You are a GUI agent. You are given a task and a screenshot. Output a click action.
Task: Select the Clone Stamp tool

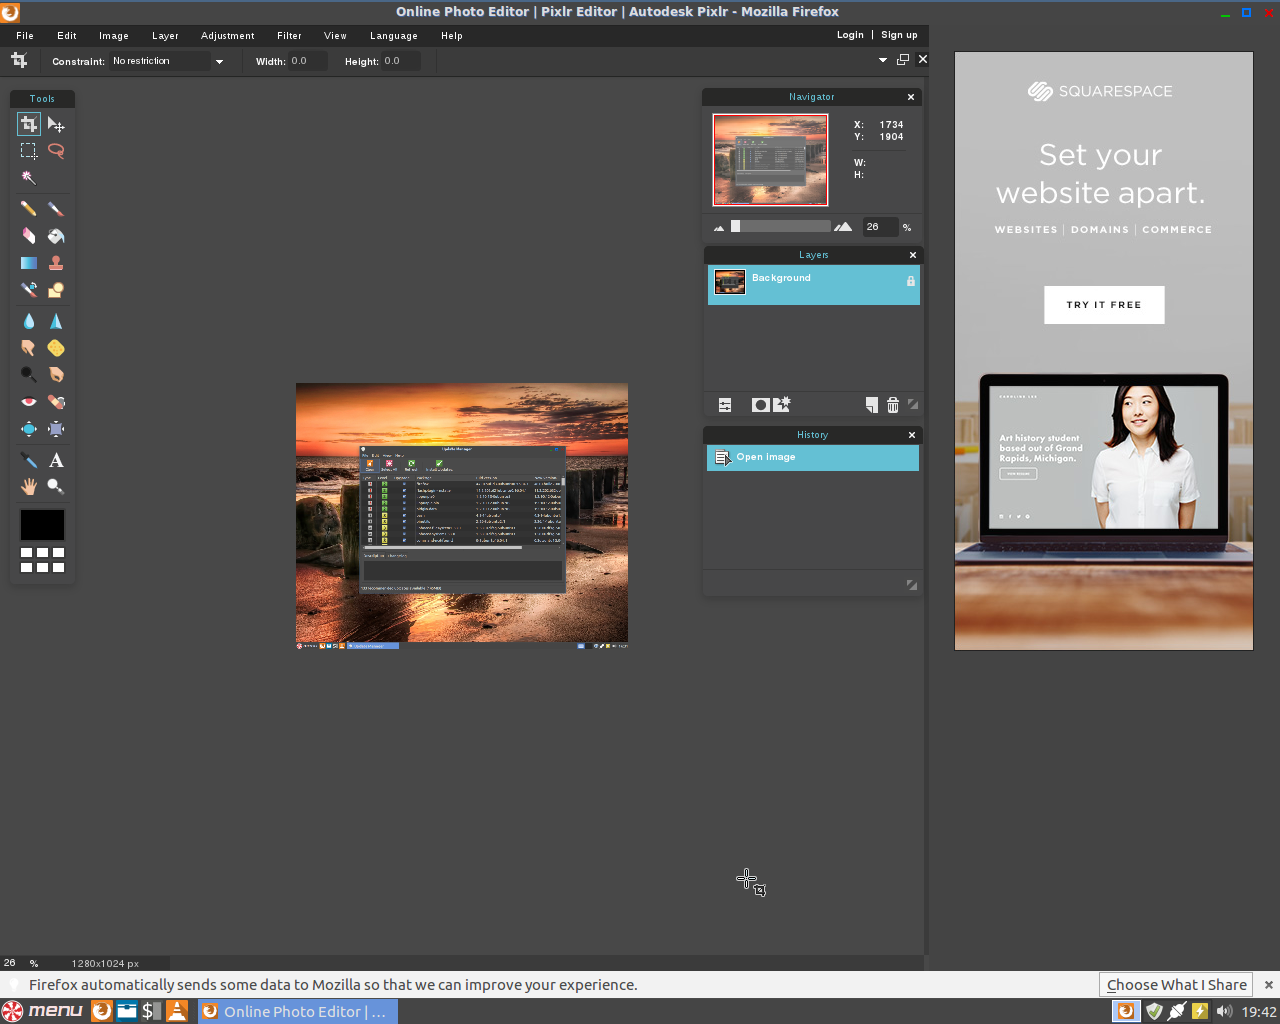click(56, 263)
